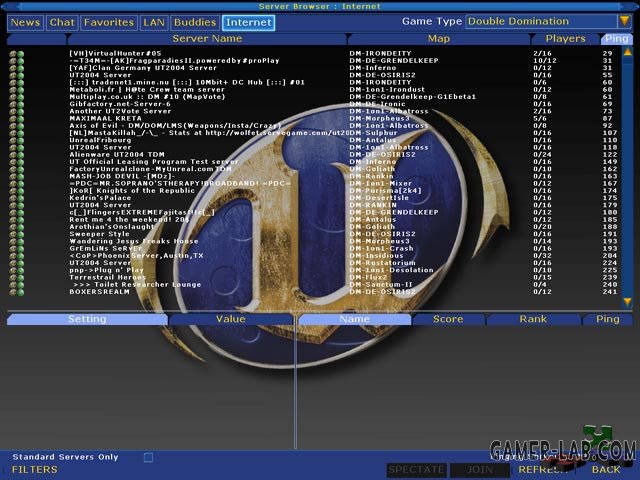Sort servers by Server Name column
The height and width of the screenshot is (480, 640).
point(207,39)
